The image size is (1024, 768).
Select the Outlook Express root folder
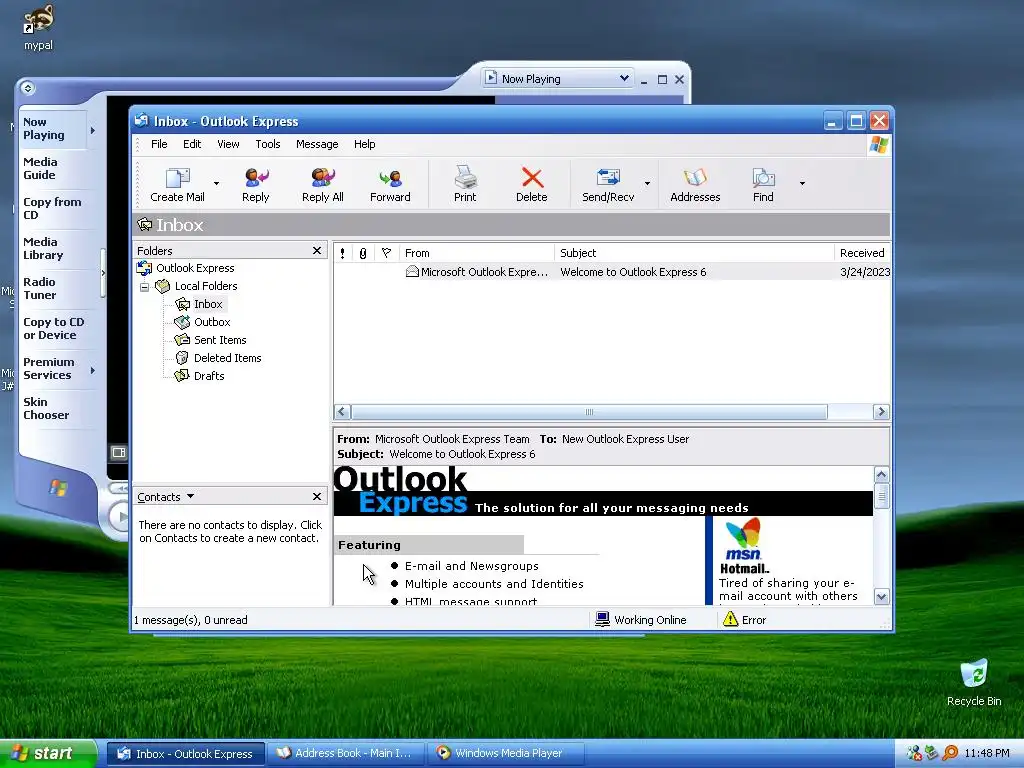click(x=195, y=268)
